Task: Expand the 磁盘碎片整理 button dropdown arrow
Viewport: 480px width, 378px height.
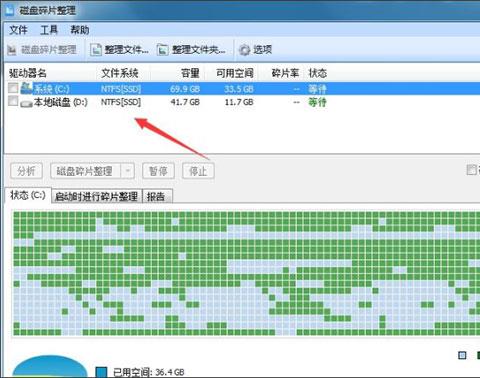Action: (128, 171)
